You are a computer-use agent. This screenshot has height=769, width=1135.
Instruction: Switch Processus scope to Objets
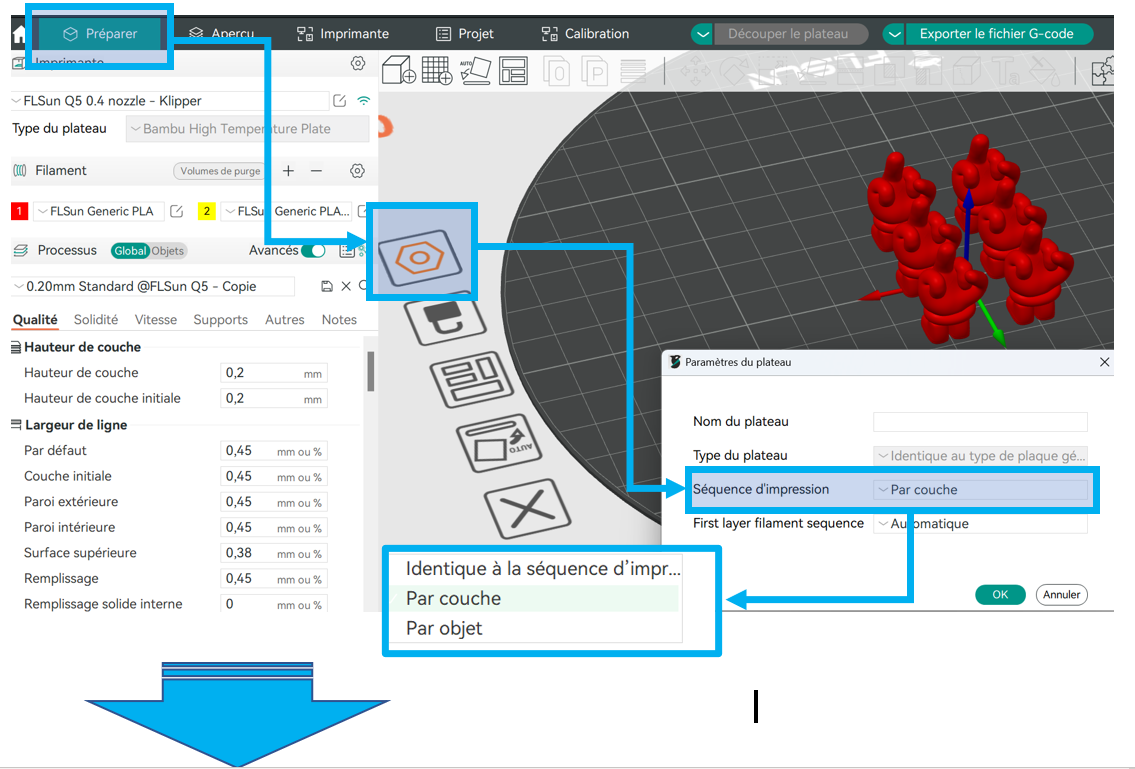point(168,251)
